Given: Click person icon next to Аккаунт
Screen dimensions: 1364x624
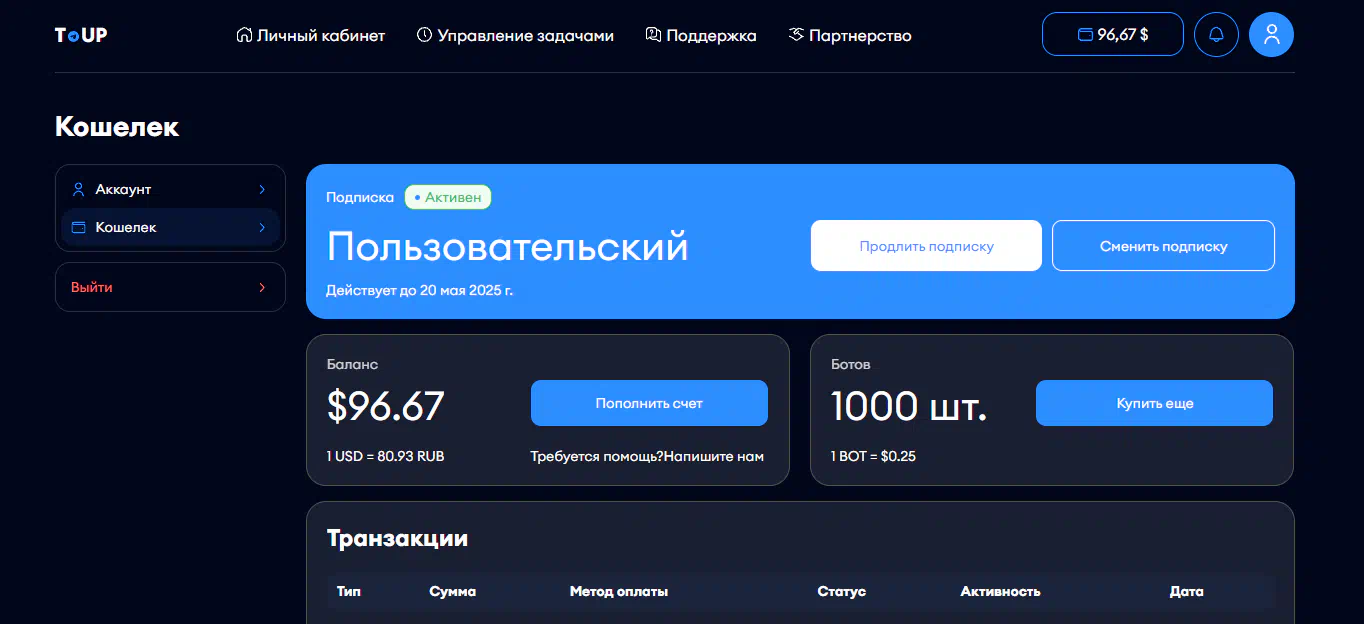Looking at the screenshot, I should tap(79, 189).
